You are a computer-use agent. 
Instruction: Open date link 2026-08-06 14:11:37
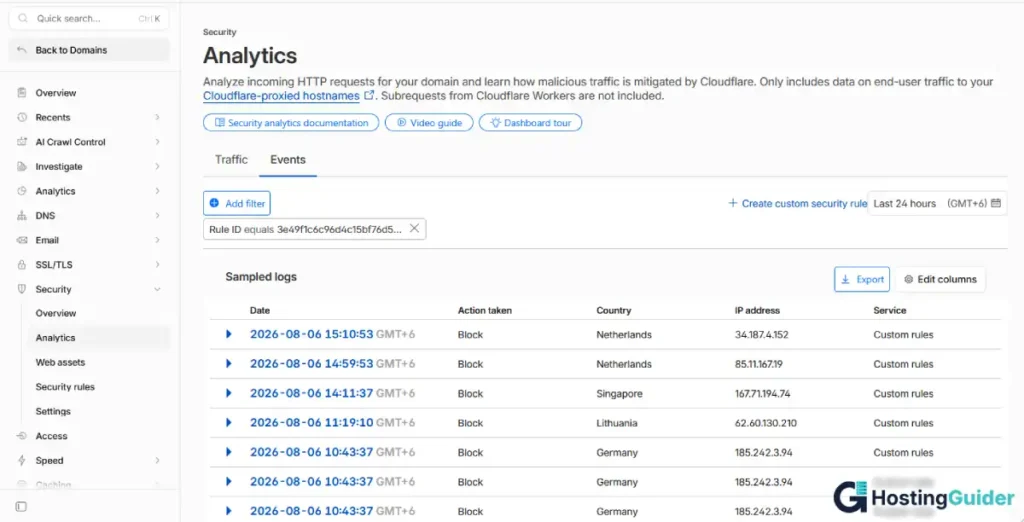coord(312,393)
